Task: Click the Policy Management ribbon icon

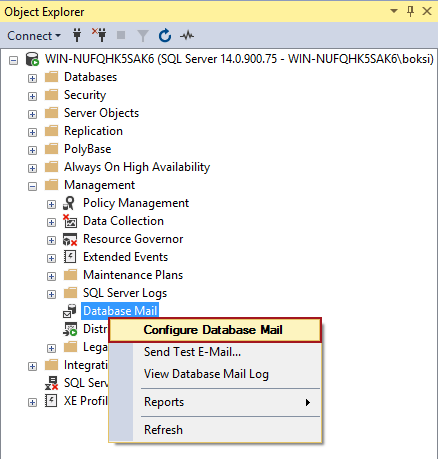Action: click(x=69, y=203)
